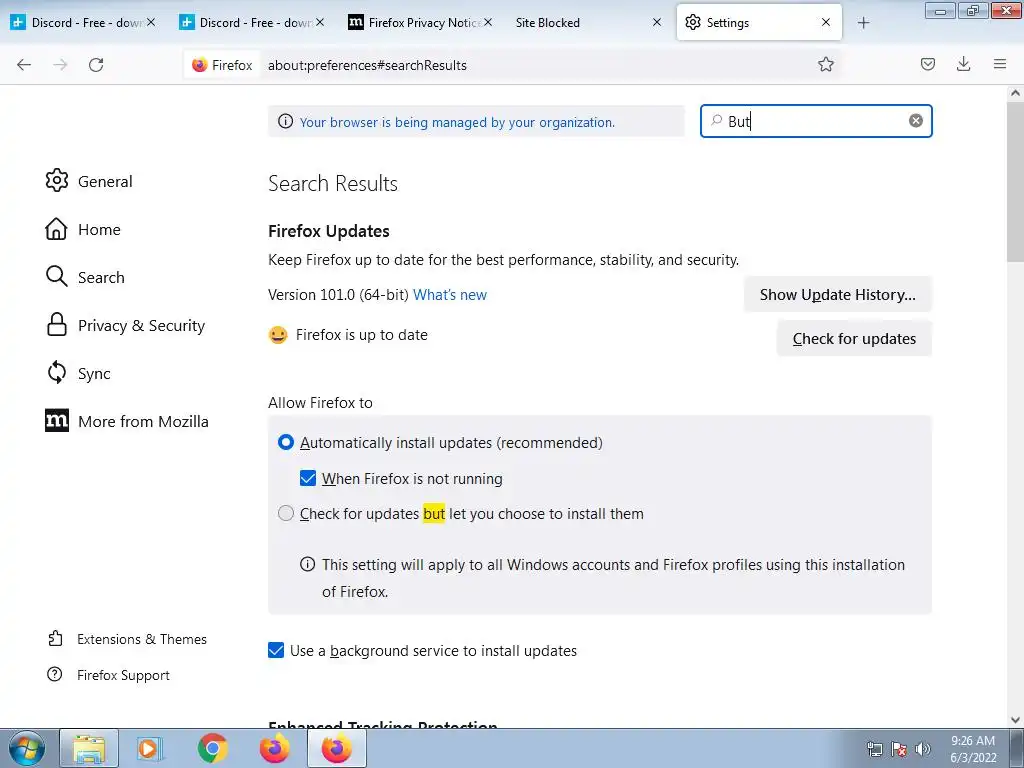Launch Windows Media Player from taskbar
Screen dimensions: 1024x768
pos(151,749)
